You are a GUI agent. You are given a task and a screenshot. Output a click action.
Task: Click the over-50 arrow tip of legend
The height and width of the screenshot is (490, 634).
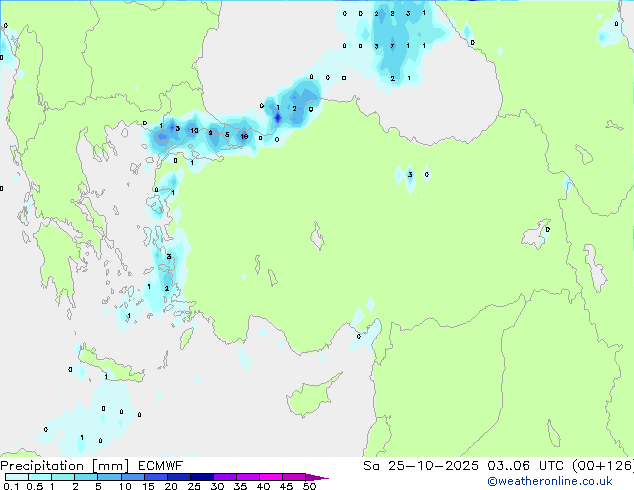click(317, 478)
